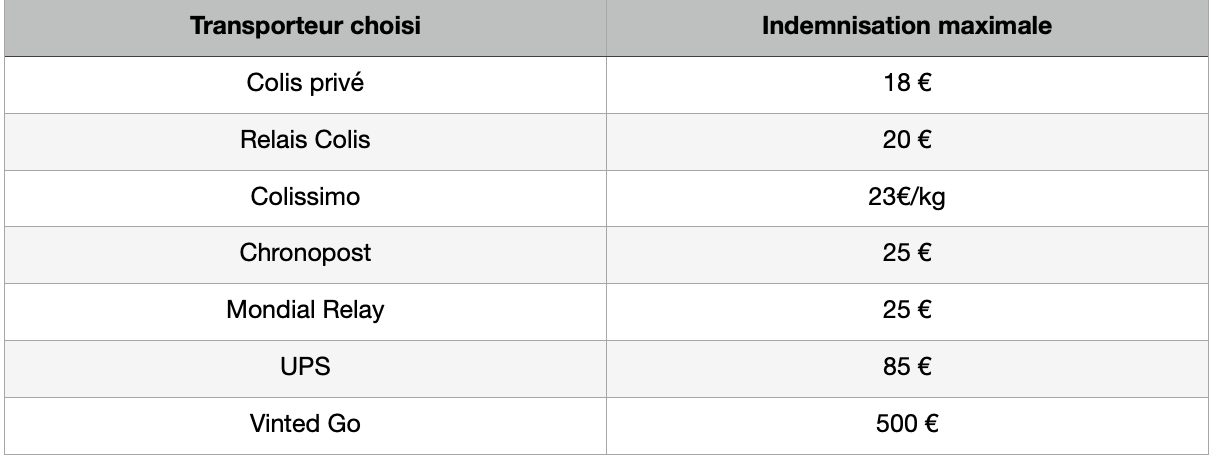Select the '85 €' compensation cell
Image resolution: width=1210 pixels, height=458 pixels.
click(x=909, y=367)
